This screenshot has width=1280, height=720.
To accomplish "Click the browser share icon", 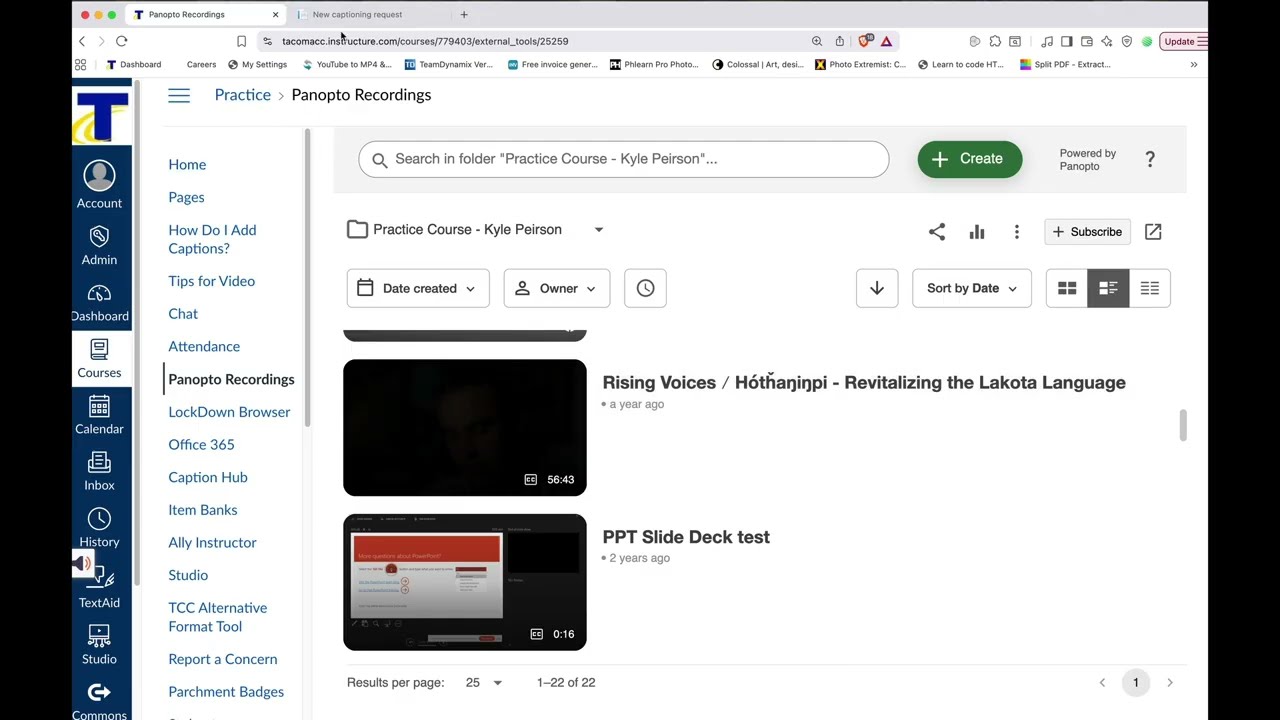I will click(x=839, y=41).
